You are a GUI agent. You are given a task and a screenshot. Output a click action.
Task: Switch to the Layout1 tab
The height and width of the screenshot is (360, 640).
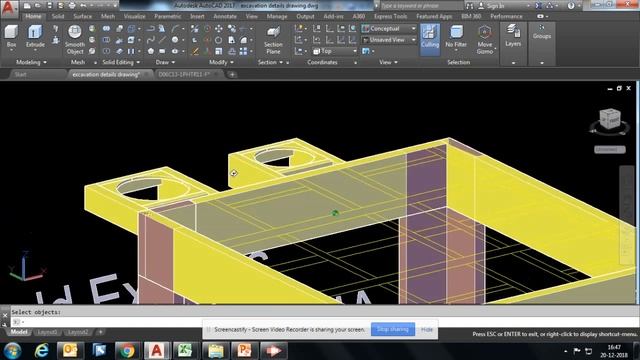(x=47, y=332)
